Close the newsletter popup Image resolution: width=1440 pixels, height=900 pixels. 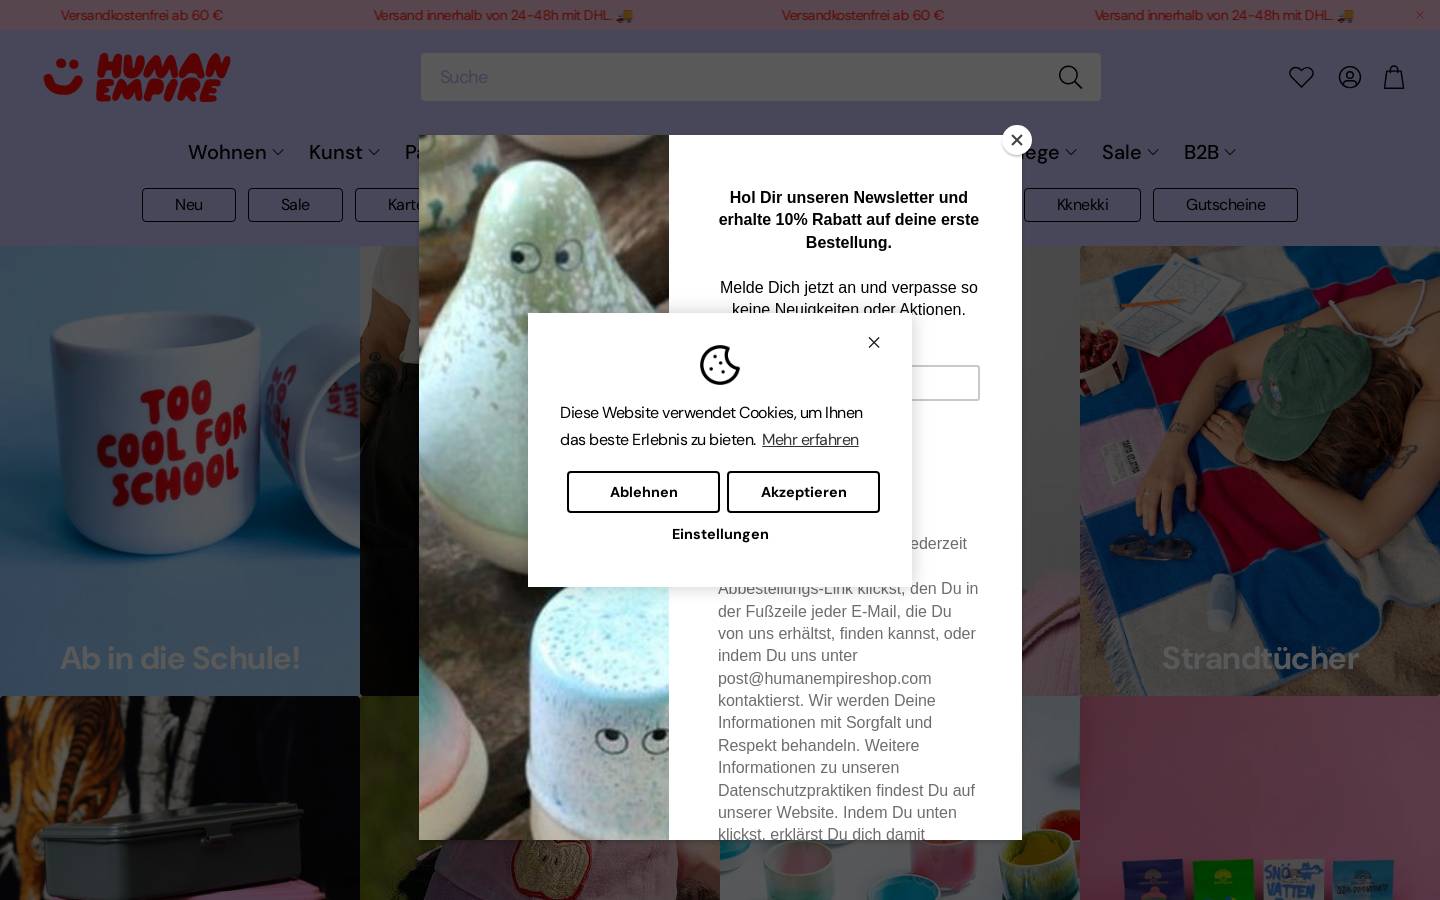coord(1017,140)
